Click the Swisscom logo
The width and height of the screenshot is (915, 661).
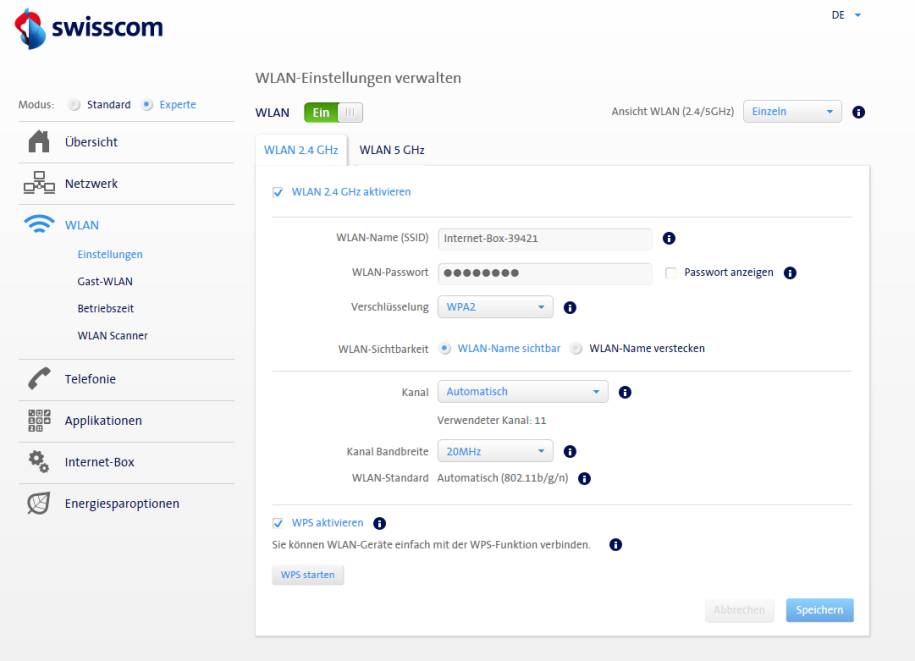(x=89, y=28)
